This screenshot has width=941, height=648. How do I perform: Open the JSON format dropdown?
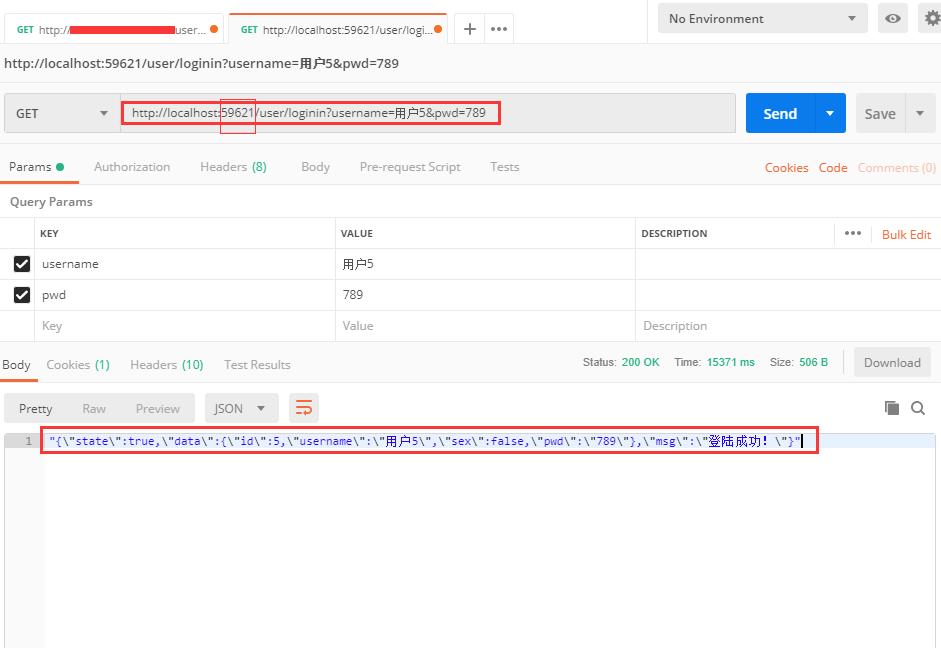(241, 409)
